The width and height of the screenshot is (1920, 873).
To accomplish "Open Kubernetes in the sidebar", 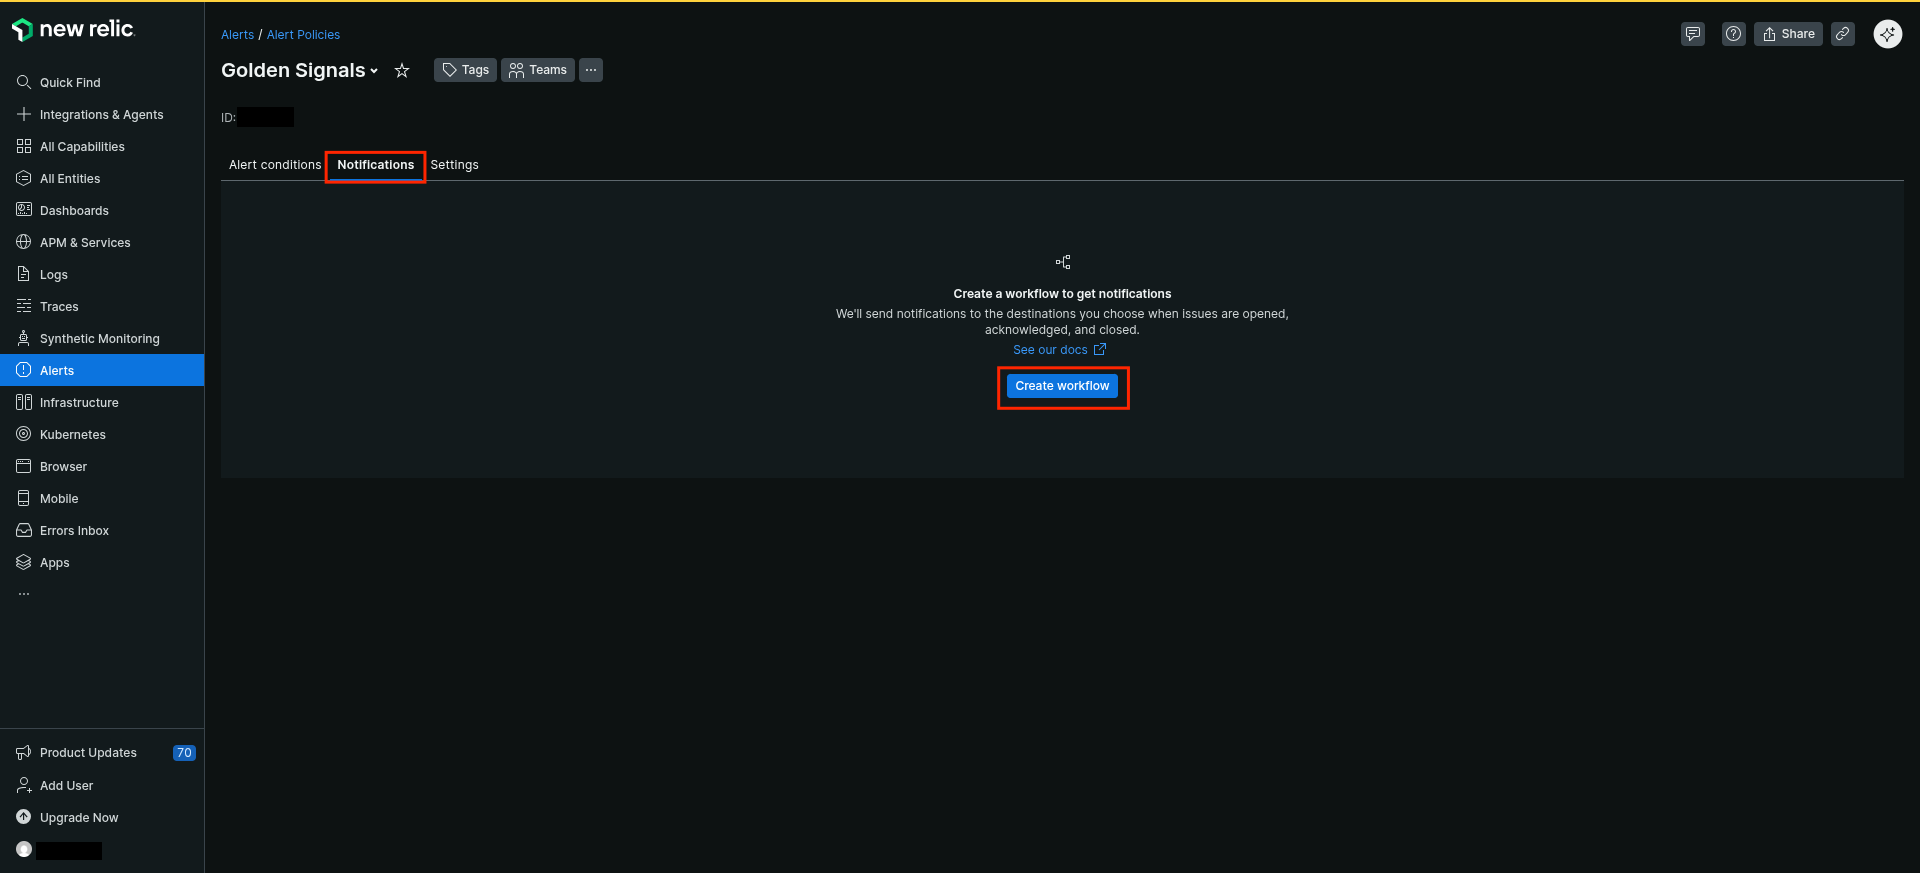I will coord(72,435).
